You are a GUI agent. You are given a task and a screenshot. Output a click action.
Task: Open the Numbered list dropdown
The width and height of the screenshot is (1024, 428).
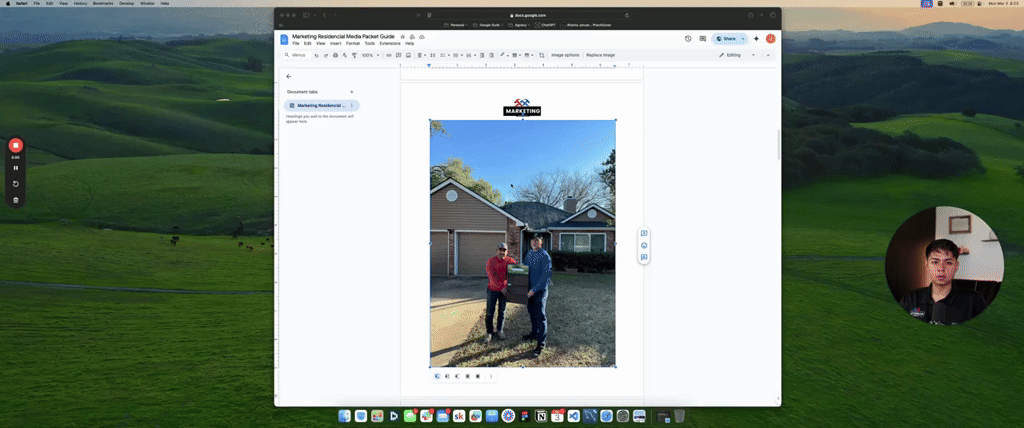pyautogui.click(x=471, y=55)
